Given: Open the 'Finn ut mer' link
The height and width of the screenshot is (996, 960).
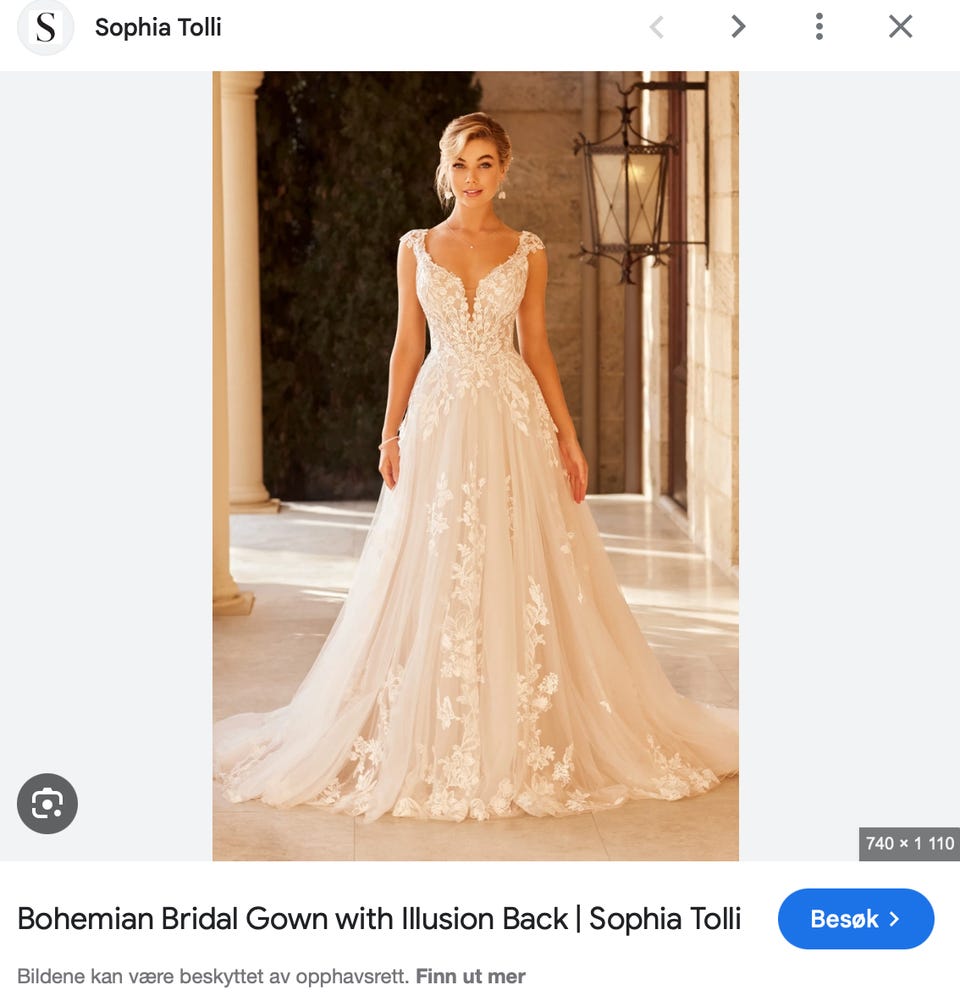Looking at the screenshot, I should tap(470, 976).
